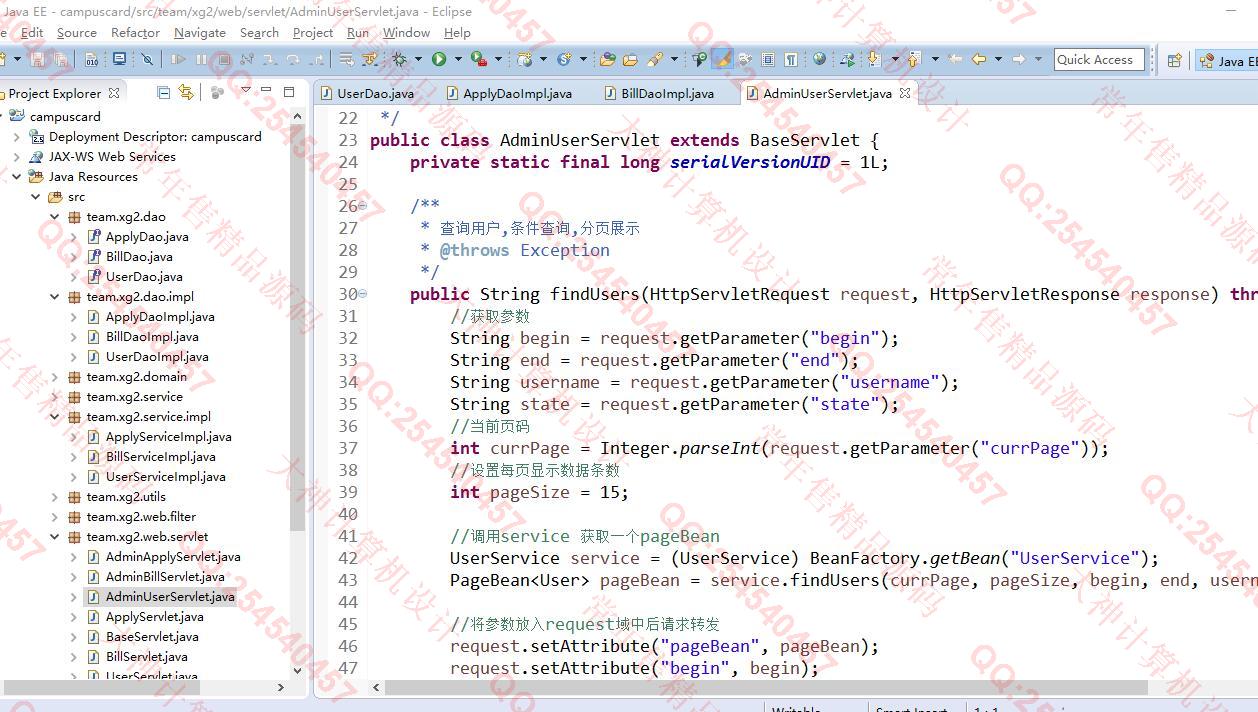
Task: Toggle code folding at line 26
Action: (x=363, y=206)
